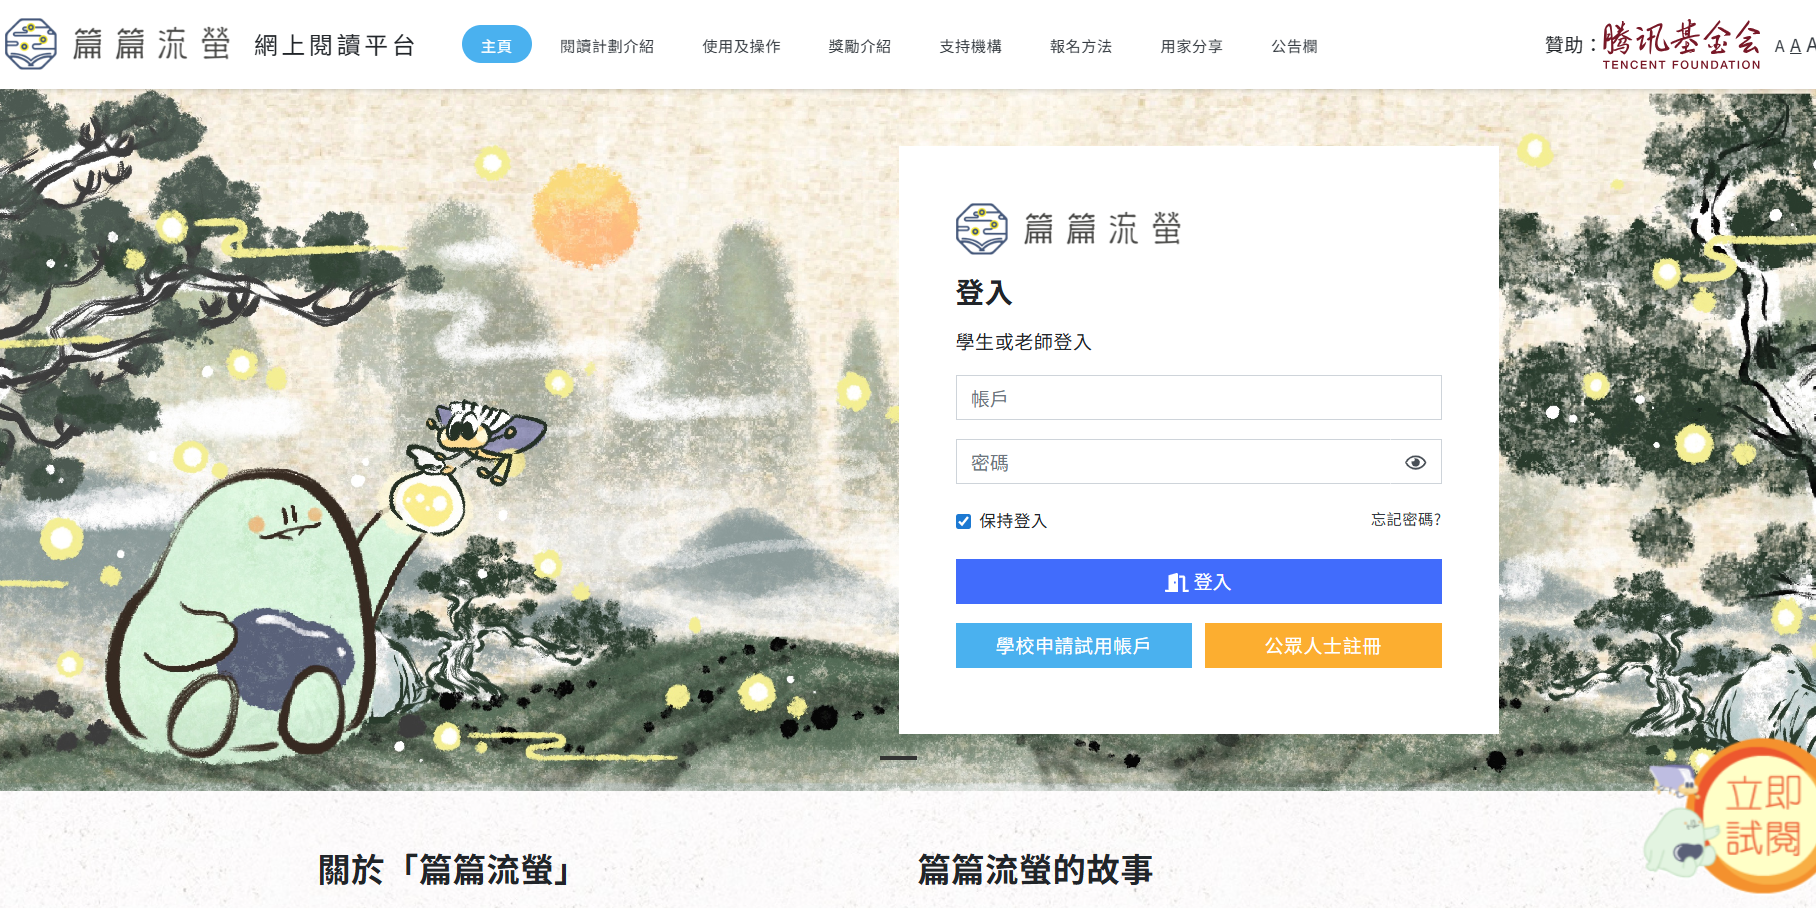Click 公眾人士註冊 orange button
The height and width of the screenshot is (908, 1816).
pos(1323,645)
